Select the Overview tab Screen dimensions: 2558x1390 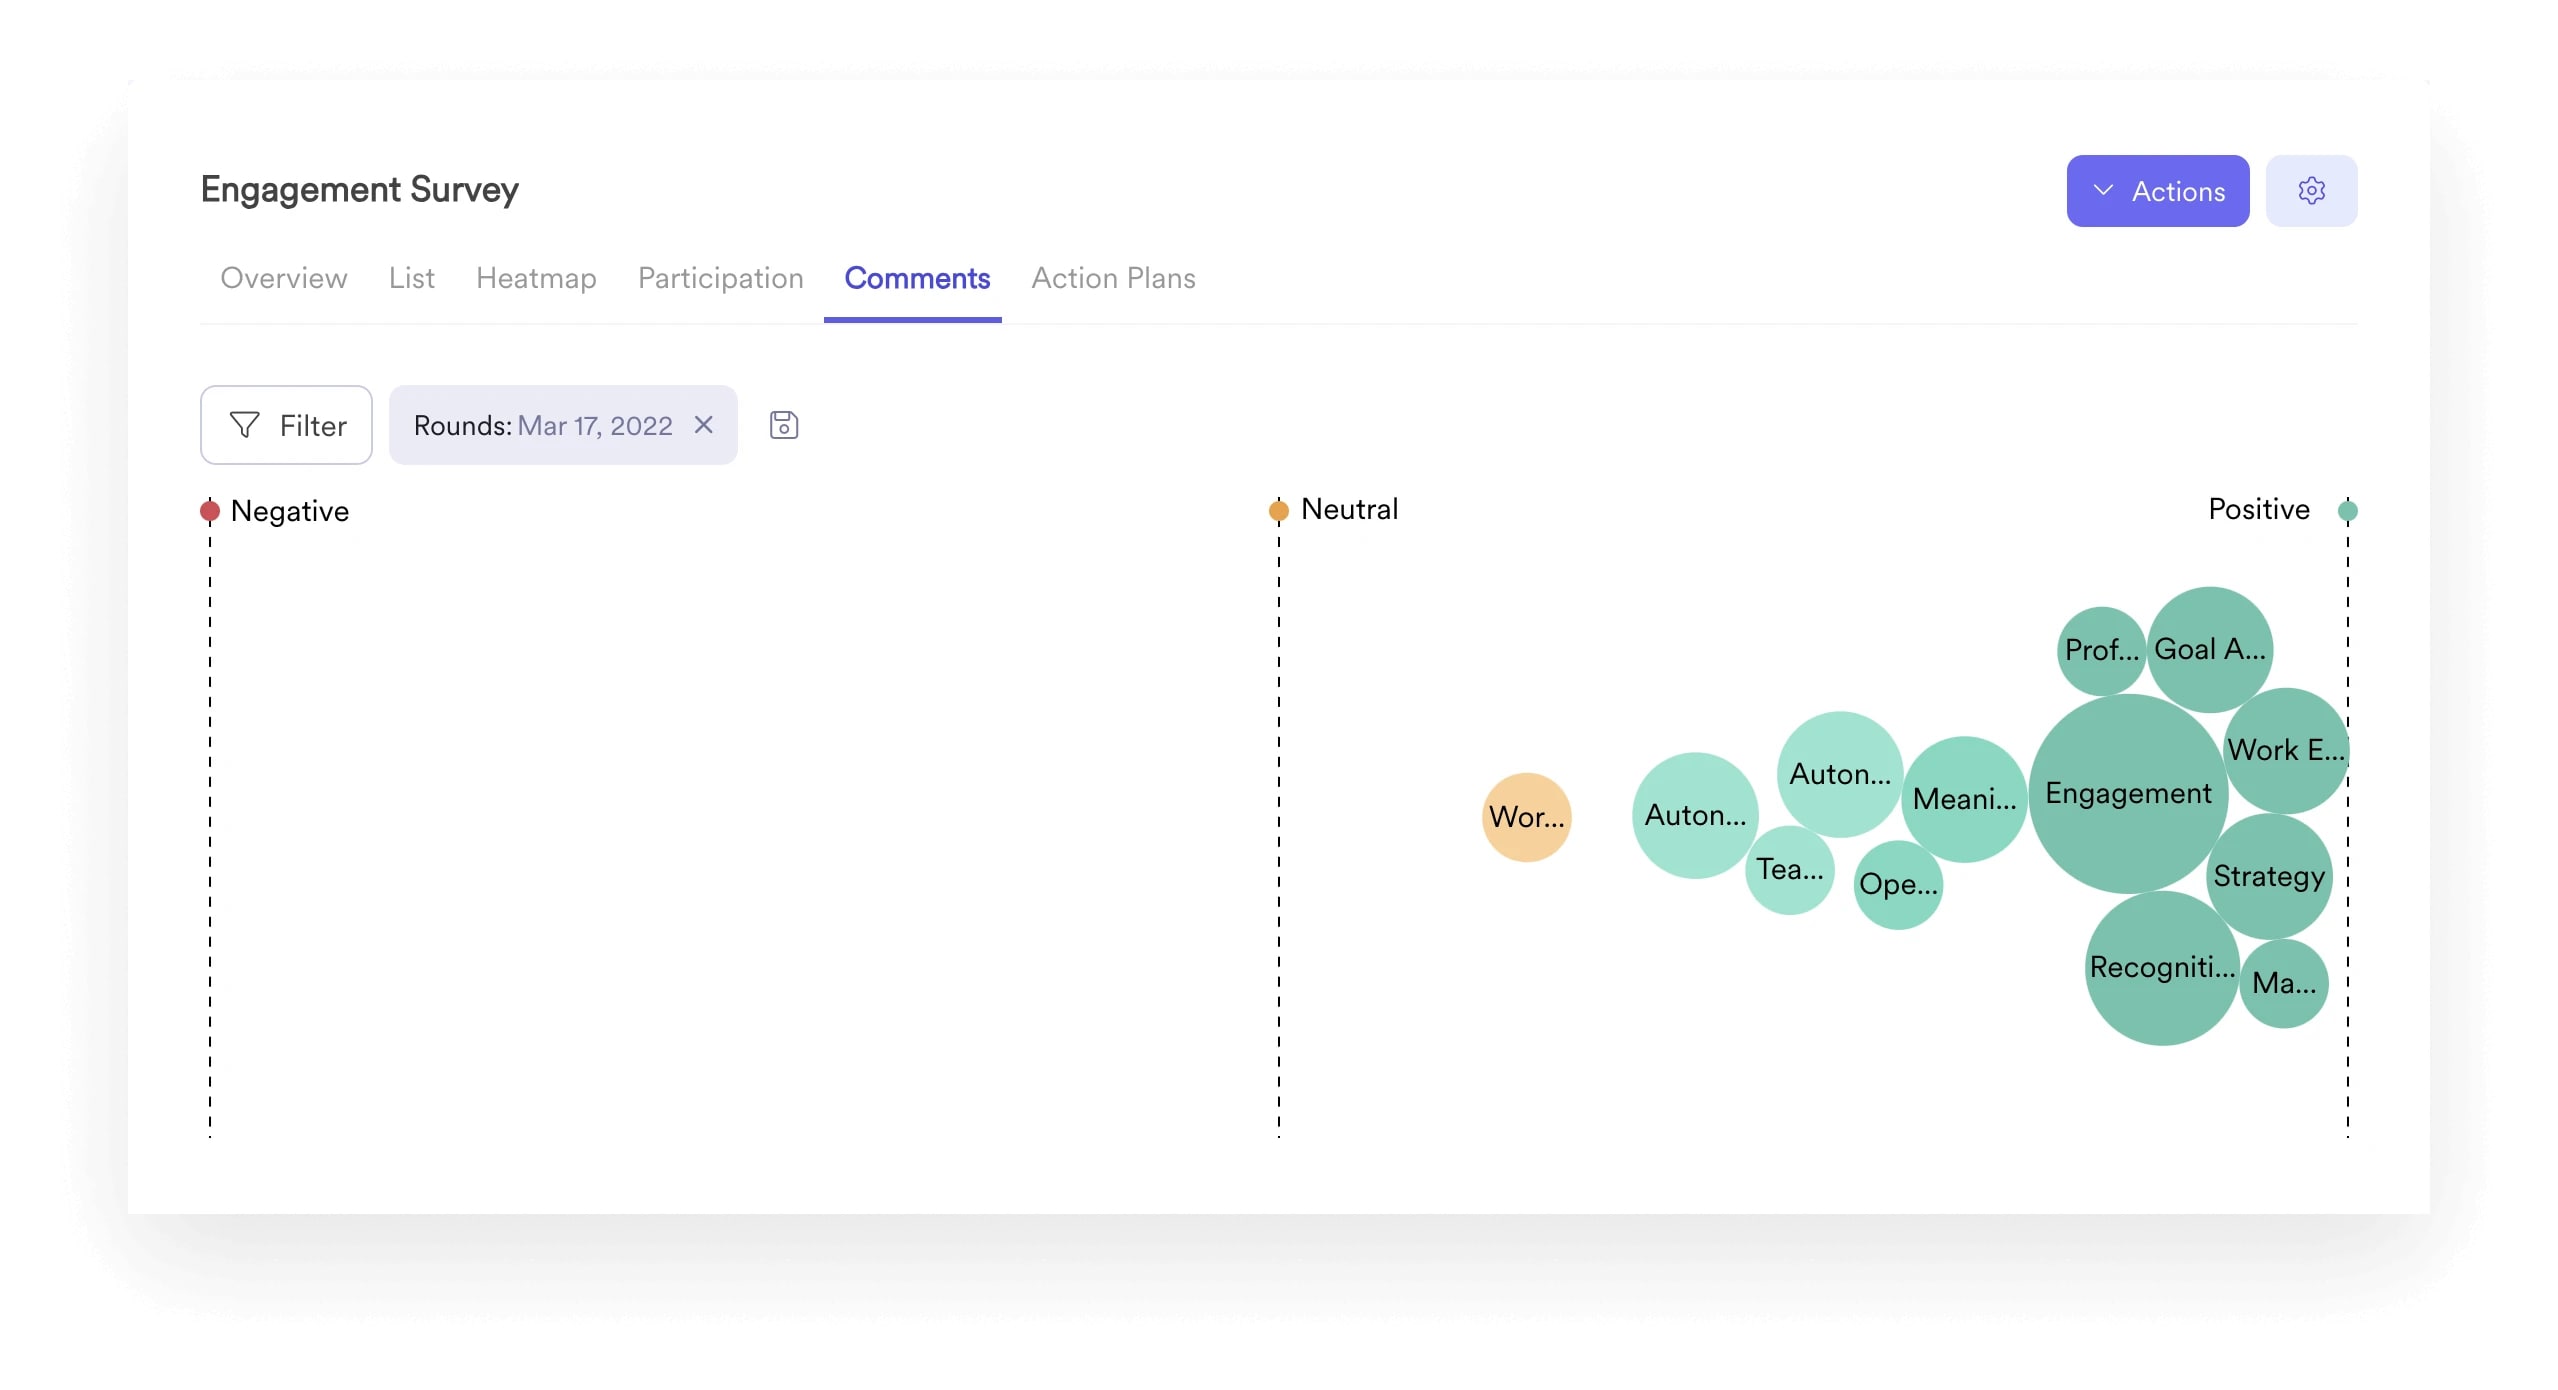click(283, 278)
